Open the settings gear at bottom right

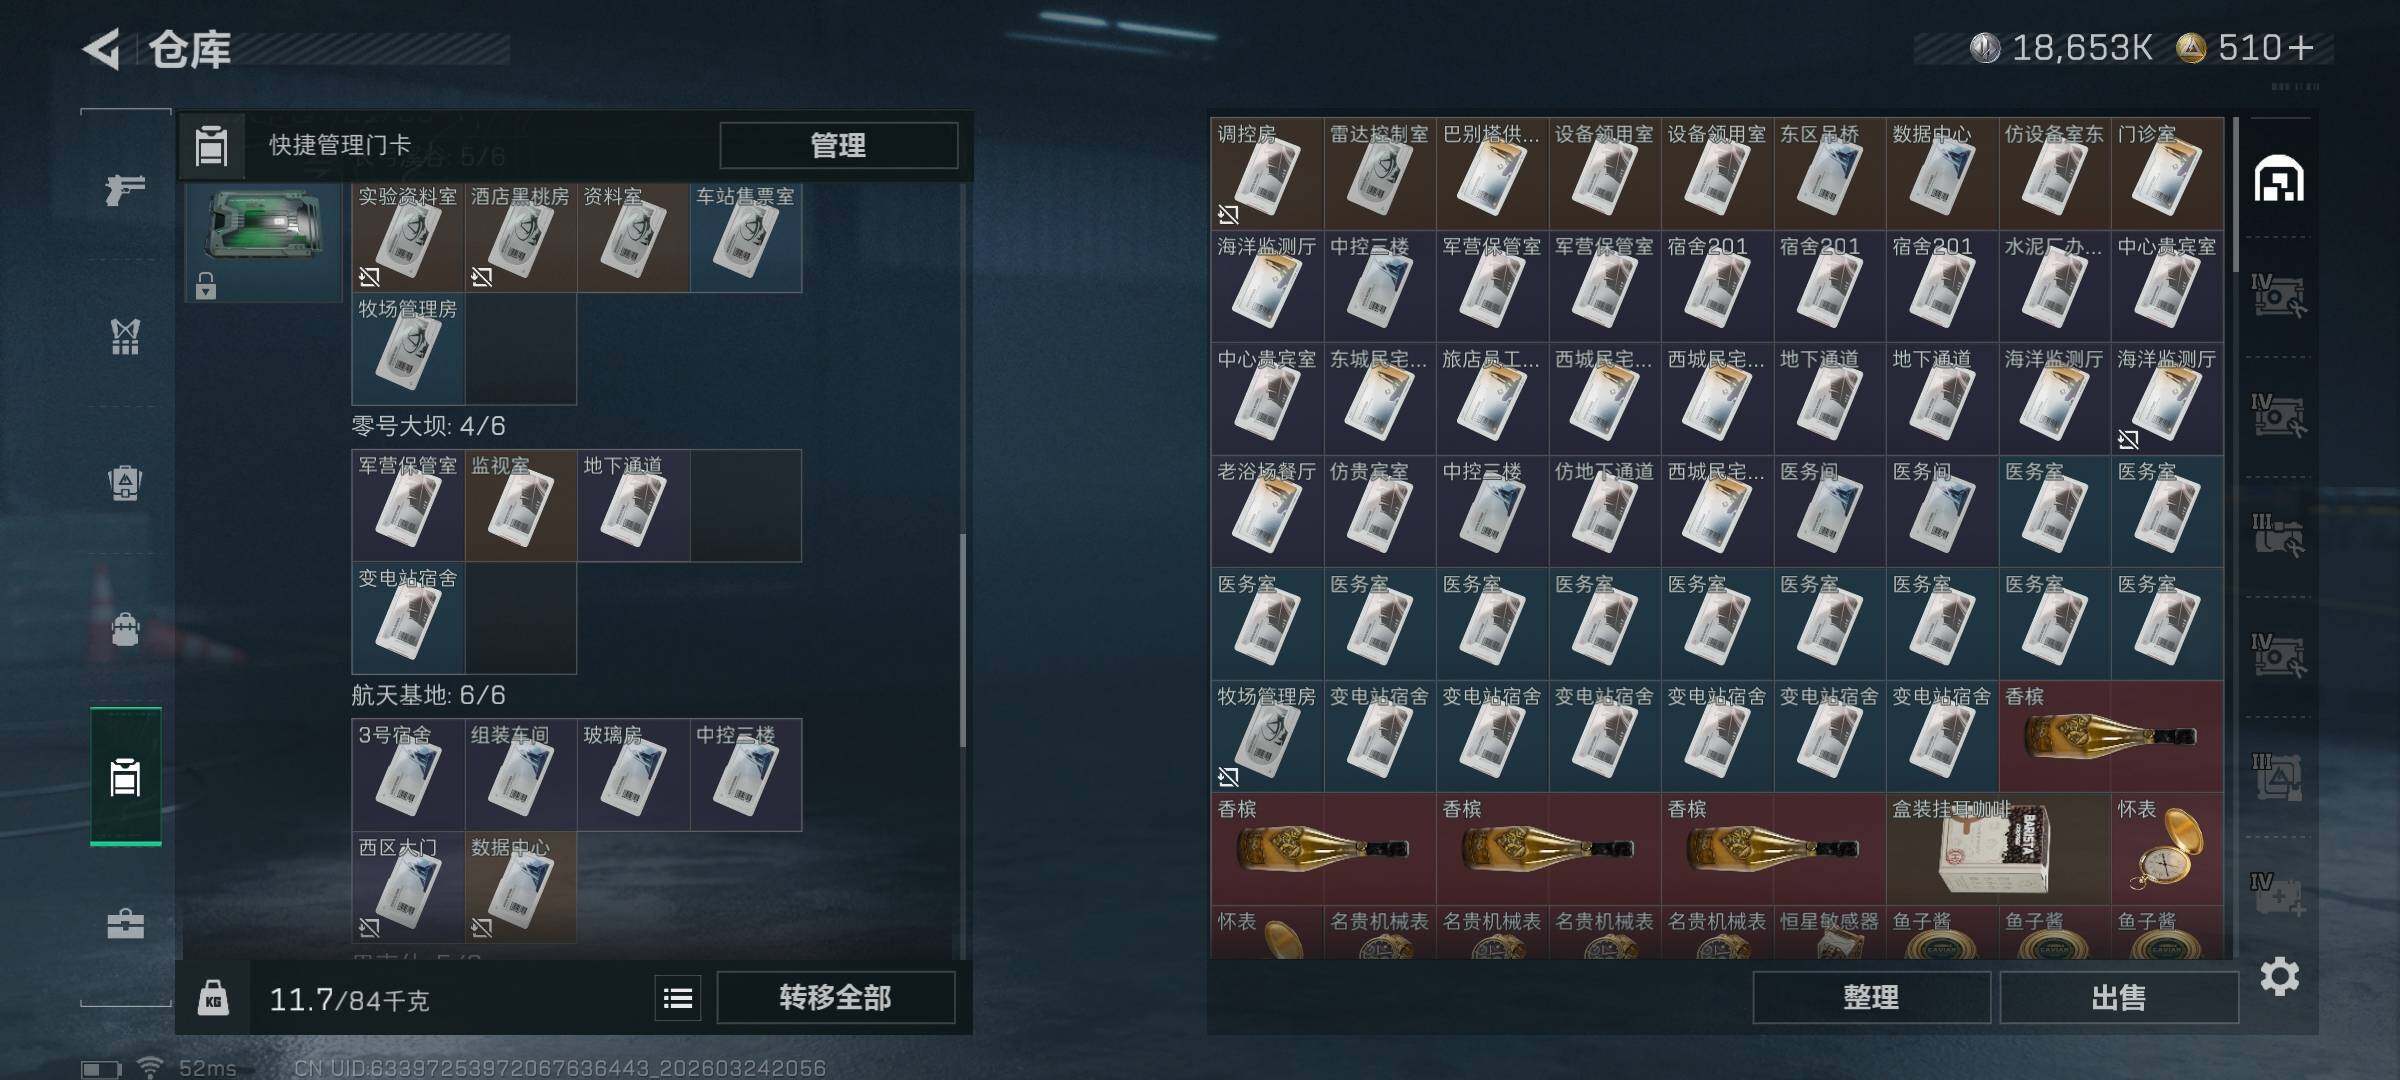click(x=2279, y=976)
